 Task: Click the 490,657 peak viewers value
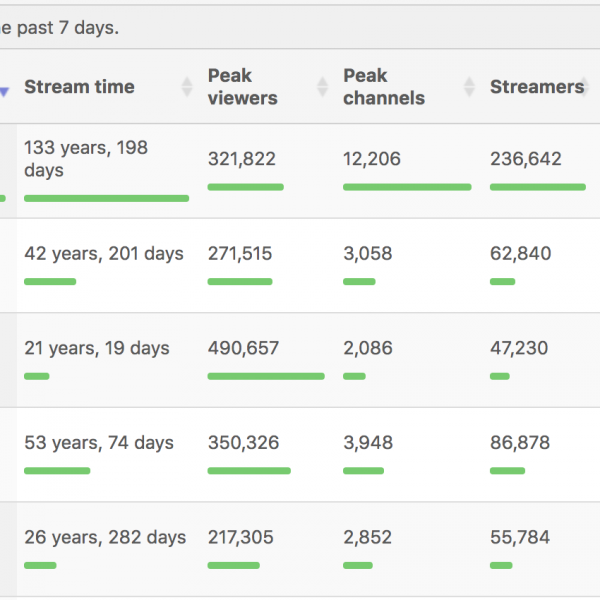pos(243,348)
